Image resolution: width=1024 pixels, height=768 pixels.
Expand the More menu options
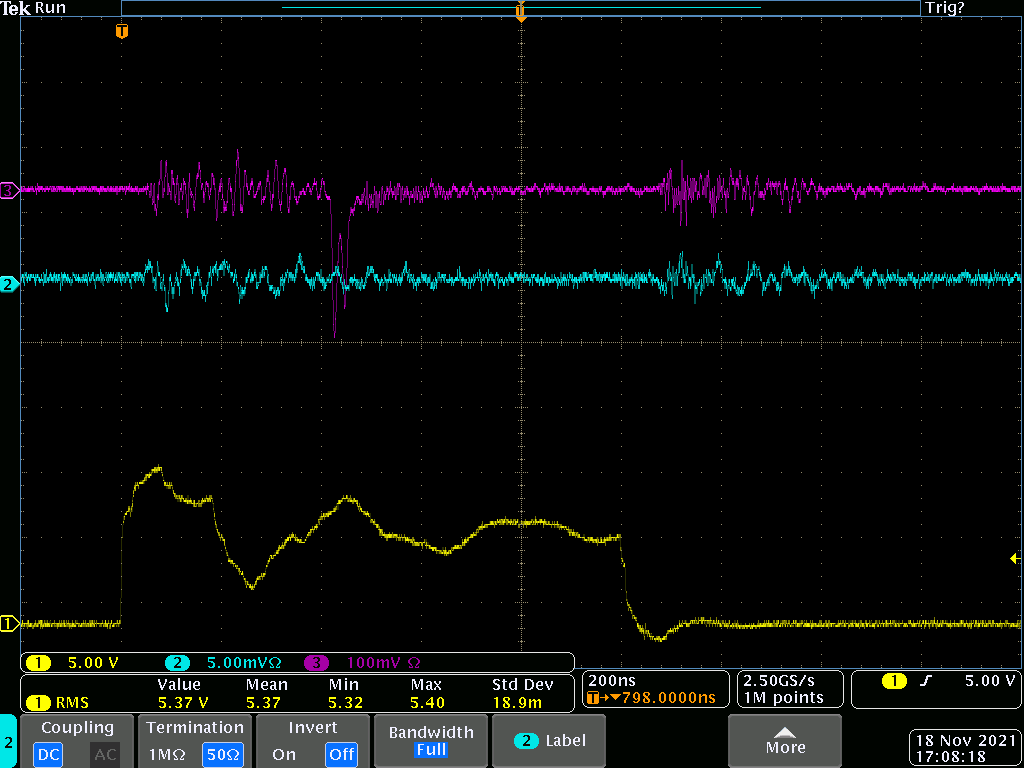(784, 741)
